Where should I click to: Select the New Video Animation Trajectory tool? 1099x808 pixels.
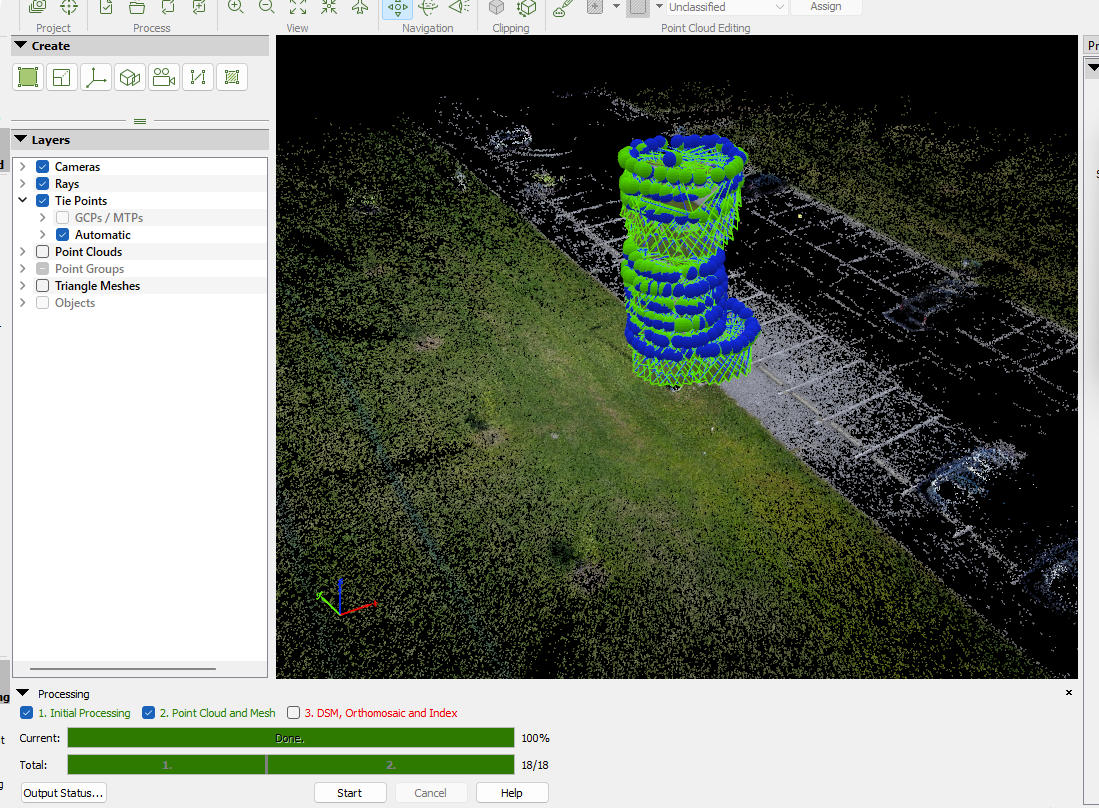click(x=164, y=77)
